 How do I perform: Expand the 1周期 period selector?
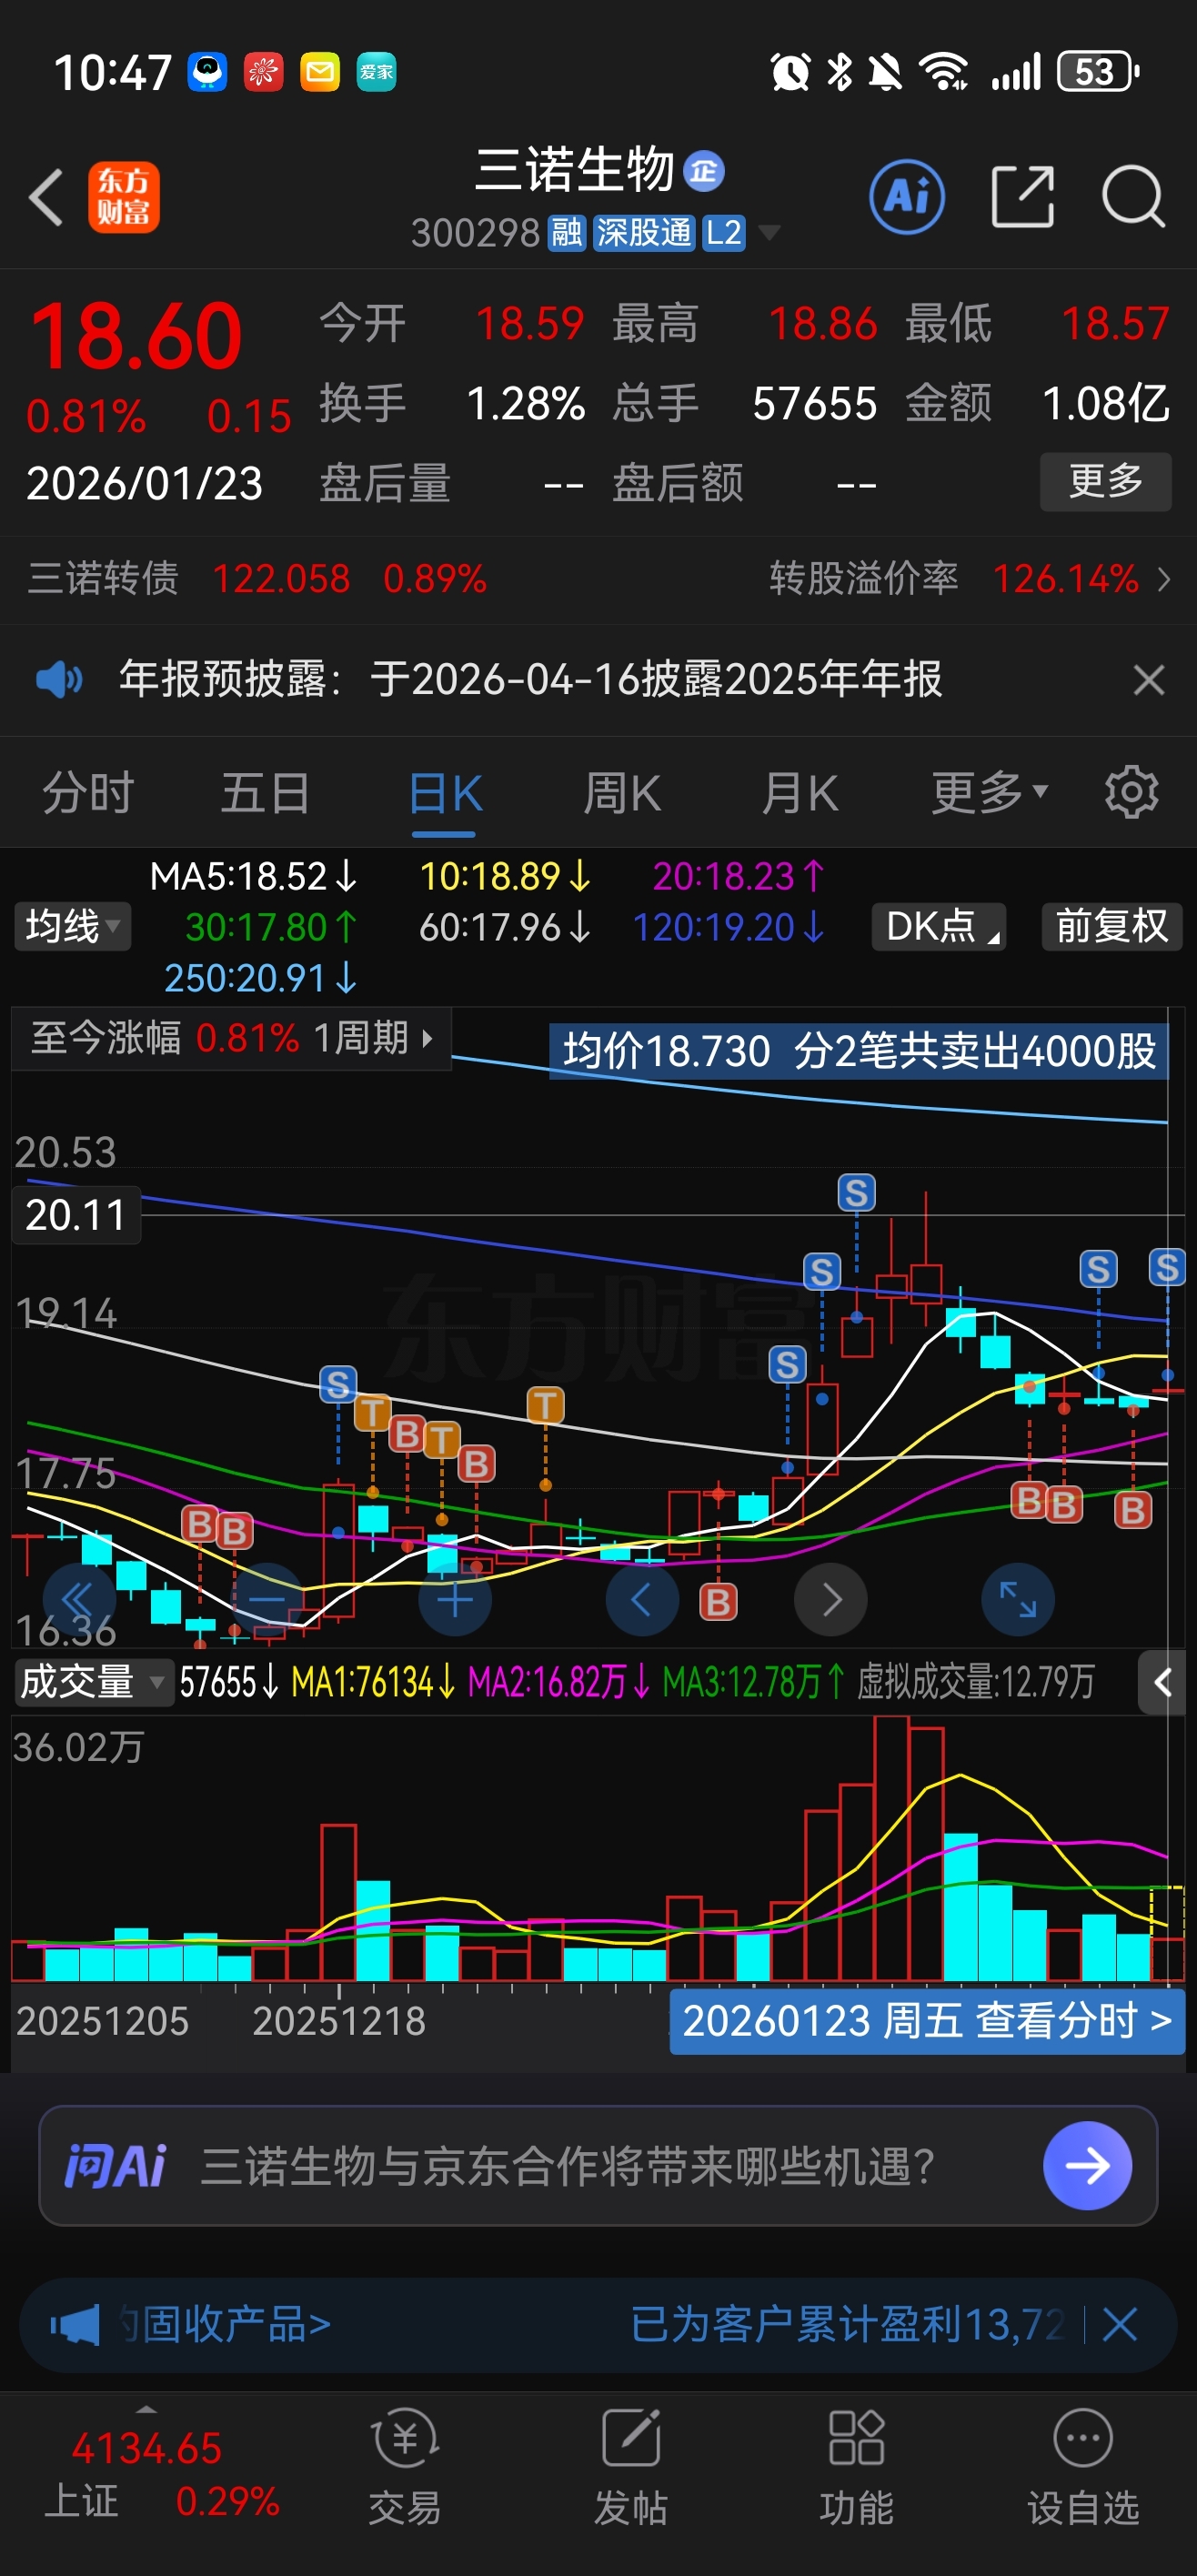tap(374, 1037)
